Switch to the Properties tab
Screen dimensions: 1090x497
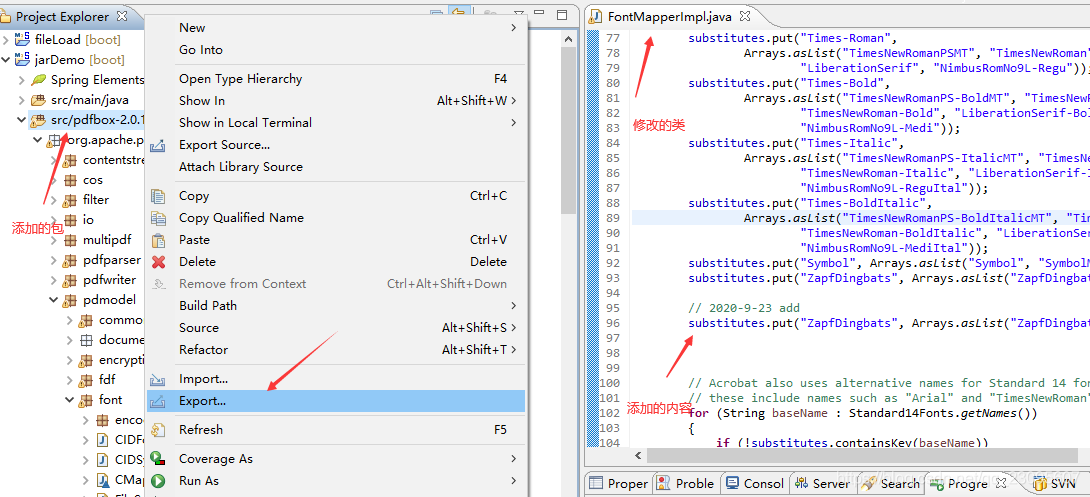tap(617, 483)
